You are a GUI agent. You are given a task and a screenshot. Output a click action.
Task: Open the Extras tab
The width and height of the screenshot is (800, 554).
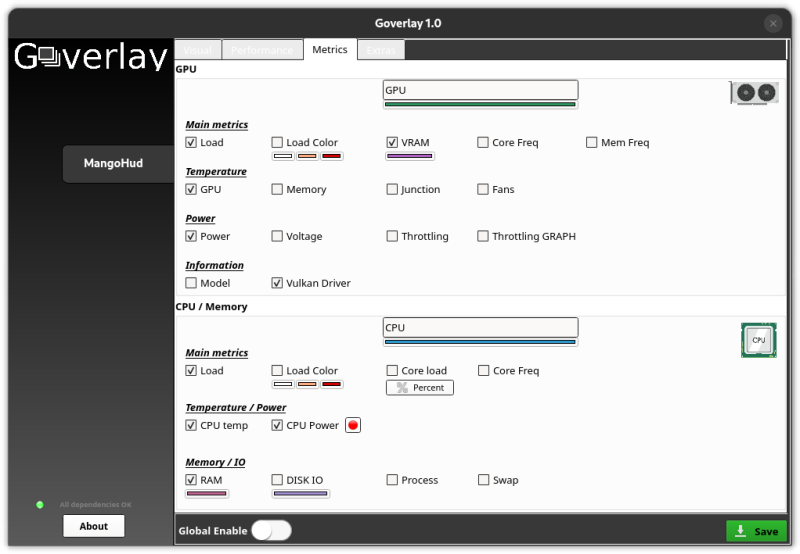[x=381, y=50]
